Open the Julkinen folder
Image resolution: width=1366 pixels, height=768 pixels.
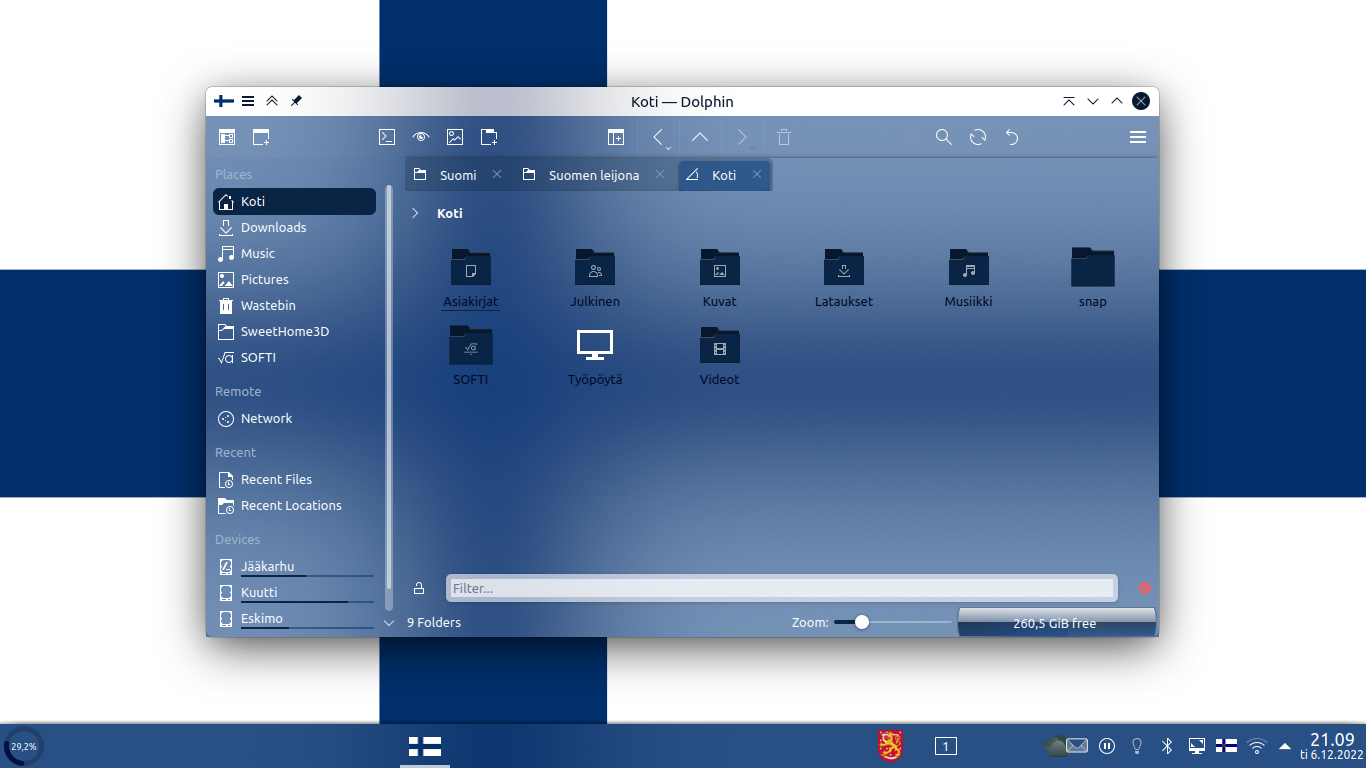click(595, 278)
